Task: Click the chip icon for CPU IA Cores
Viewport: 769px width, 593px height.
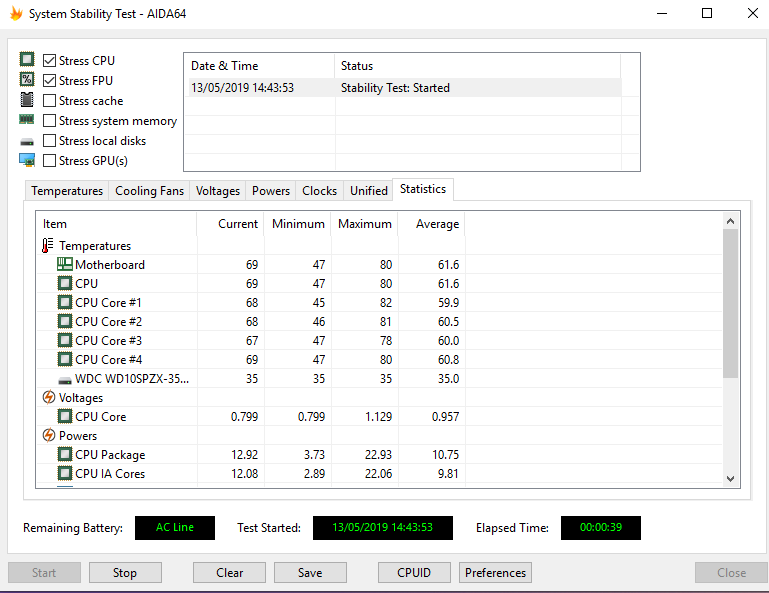Action: [65, 473]
